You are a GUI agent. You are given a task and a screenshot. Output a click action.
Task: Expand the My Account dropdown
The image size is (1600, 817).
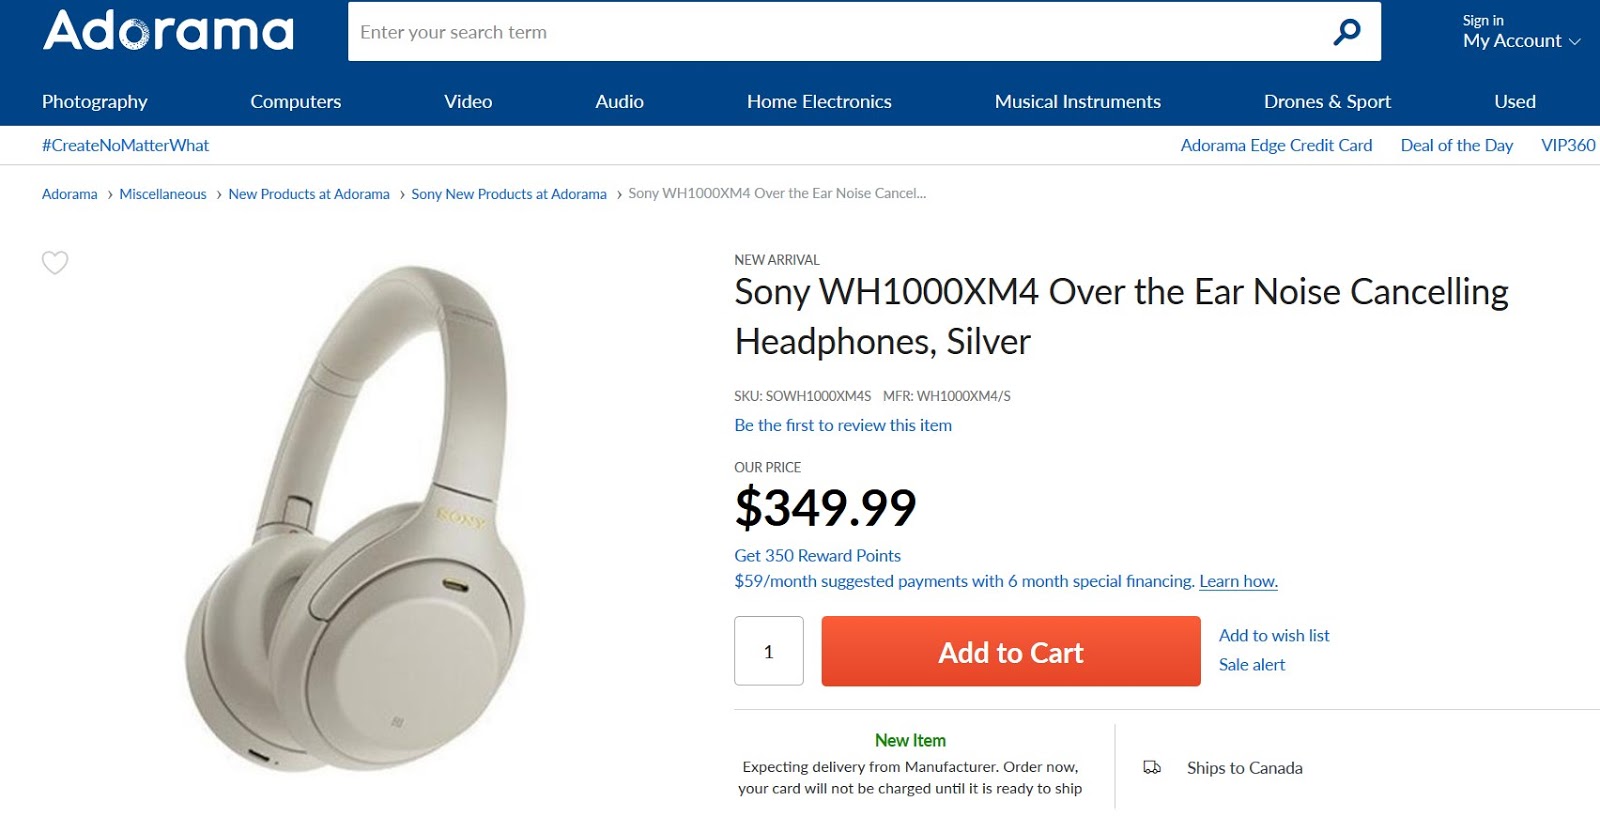click(x=1521, y=41)
